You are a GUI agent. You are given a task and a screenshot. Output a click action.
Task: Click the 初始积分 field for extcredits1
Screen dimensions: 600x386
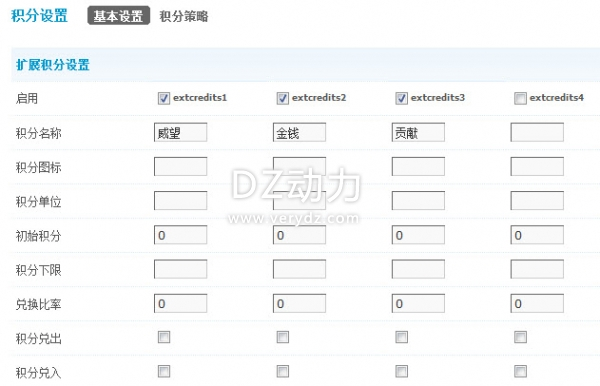pos(180,235)
